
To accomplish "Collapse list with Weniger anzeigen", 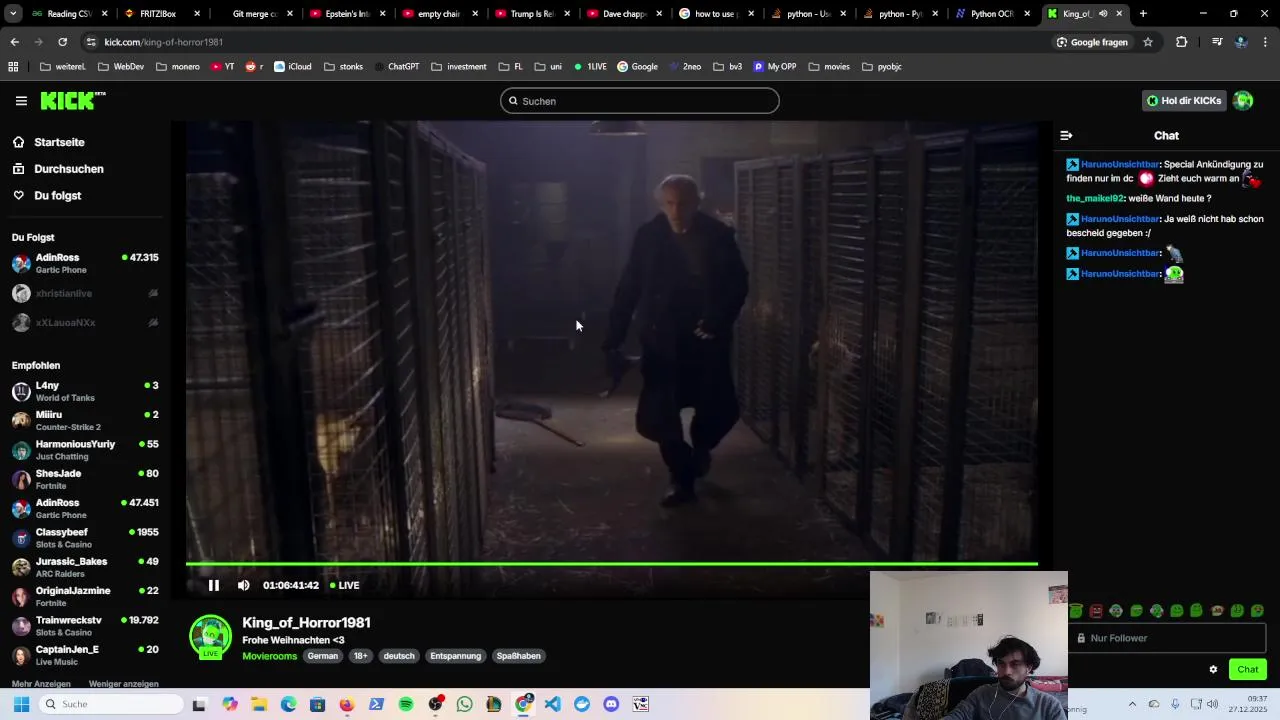I will coord(124,684).
